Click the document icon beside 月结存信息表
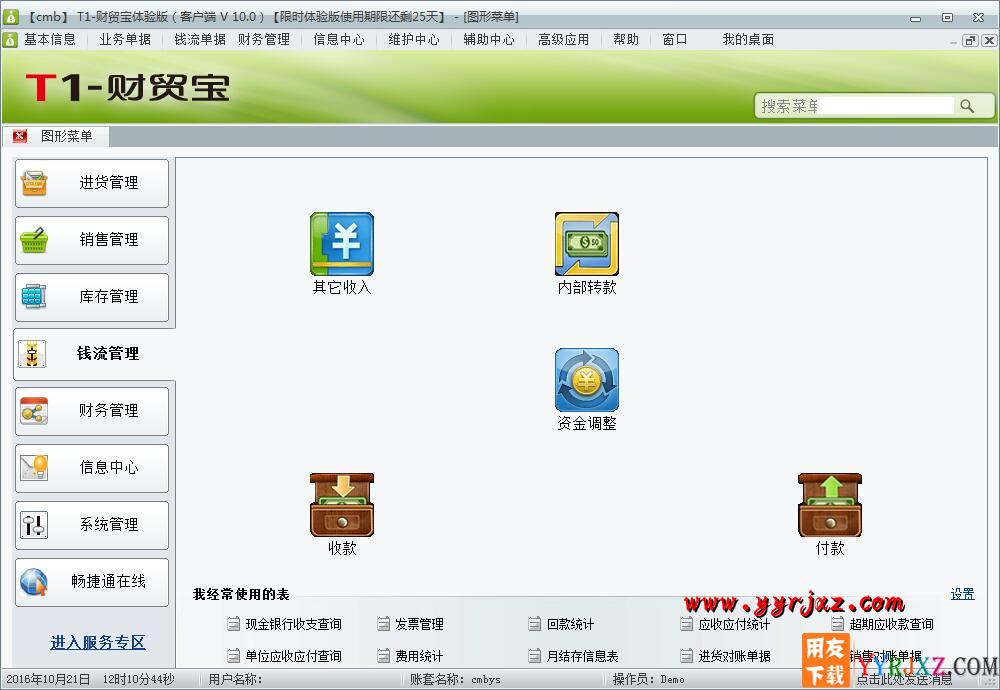The height and width of the screenshot is (690, 1000). 534,656
